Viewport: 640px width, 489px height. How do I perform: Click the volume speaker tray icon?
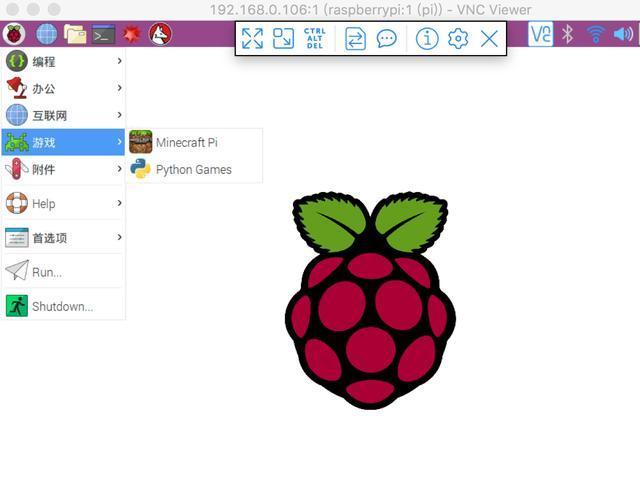click(x=623, y=34)
